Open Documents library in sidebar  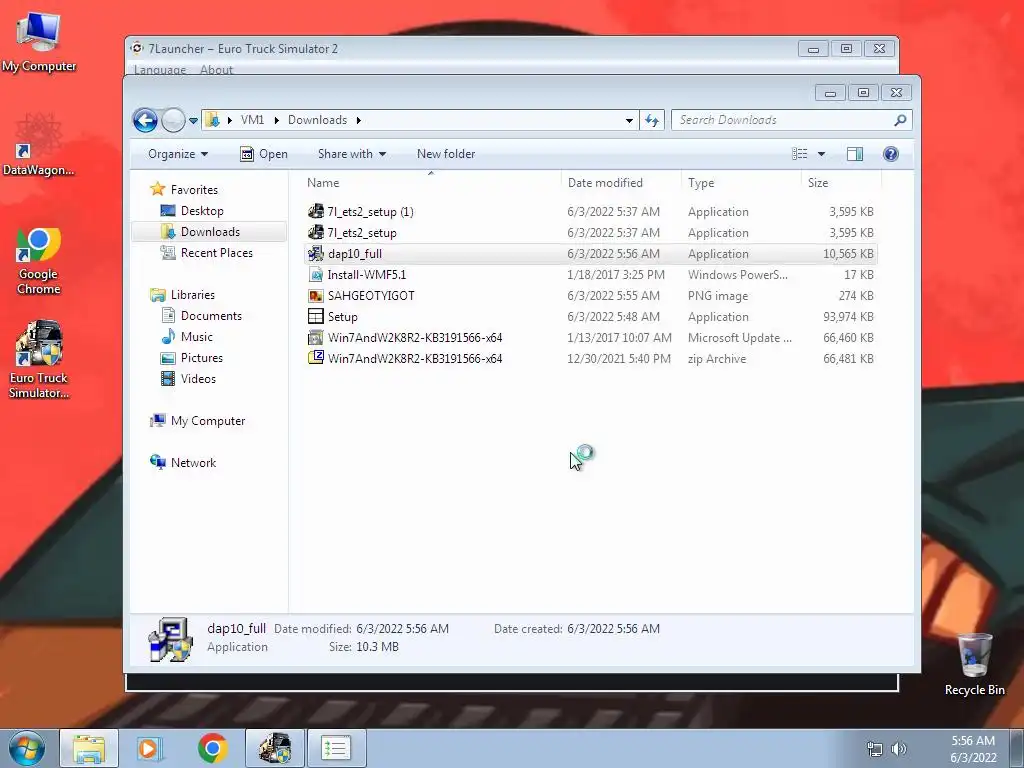coord(201,315)
